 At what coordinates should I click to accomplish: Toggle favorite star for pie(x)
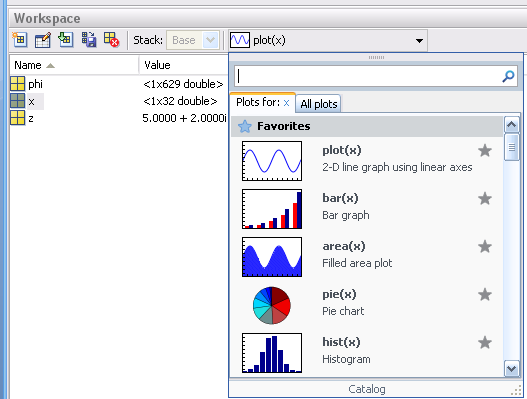pyautogui.click(x=485, y=295)
